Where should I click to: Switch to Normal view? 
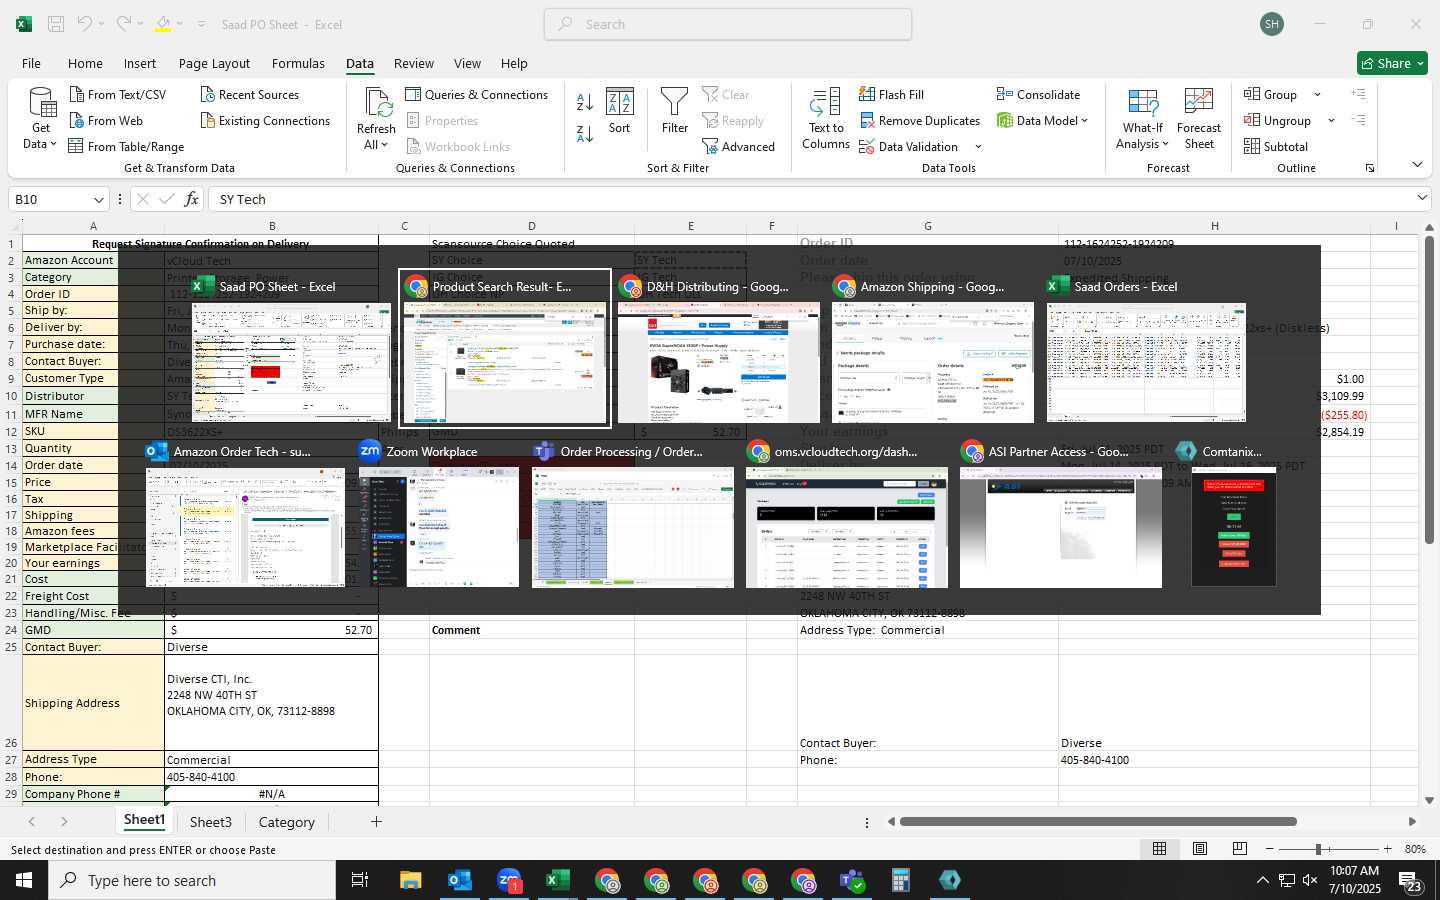coord(1159,848)
